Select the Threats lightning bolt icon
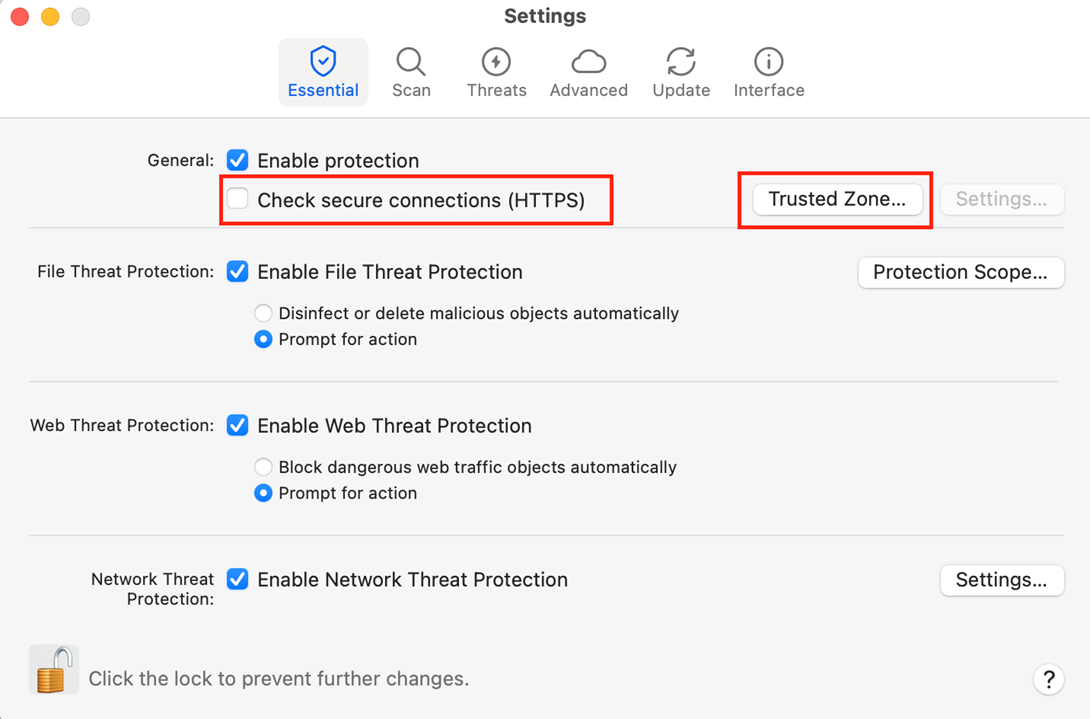The image size is (1090, 719). click(496, 62)
